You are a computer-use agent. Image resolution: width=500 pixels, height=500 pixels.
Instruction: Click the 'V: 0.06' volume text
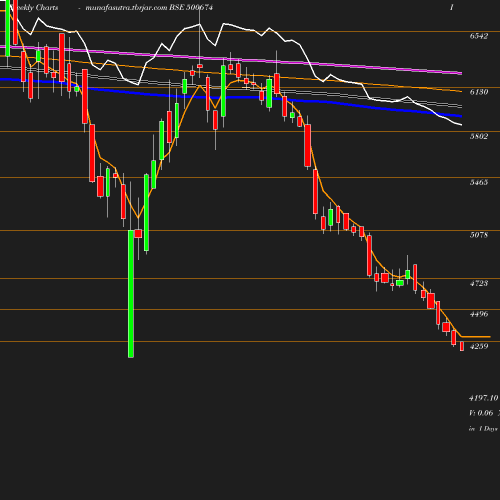[x=481, y=413]
